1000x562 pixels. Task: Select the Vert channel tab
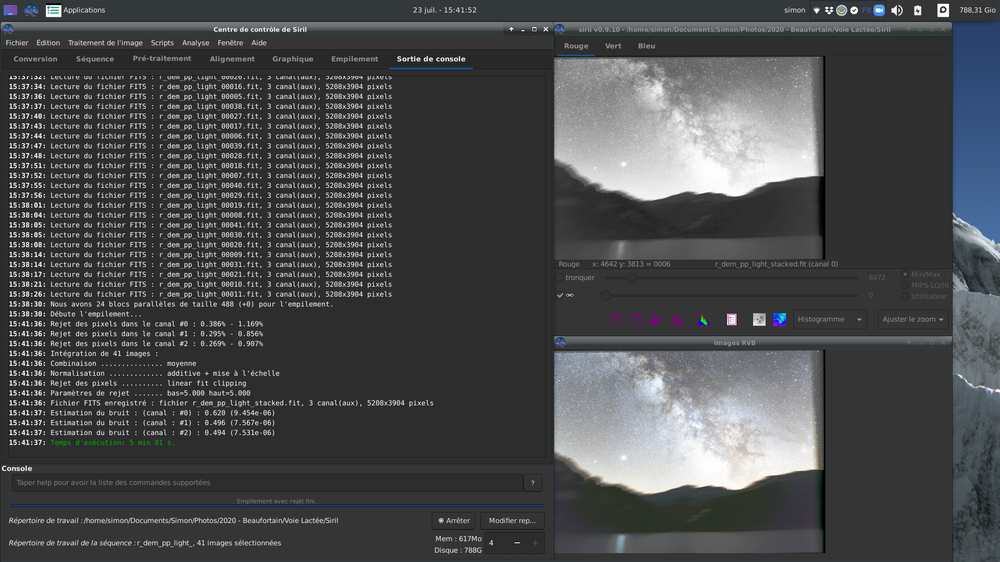click(x=613, y=46)
